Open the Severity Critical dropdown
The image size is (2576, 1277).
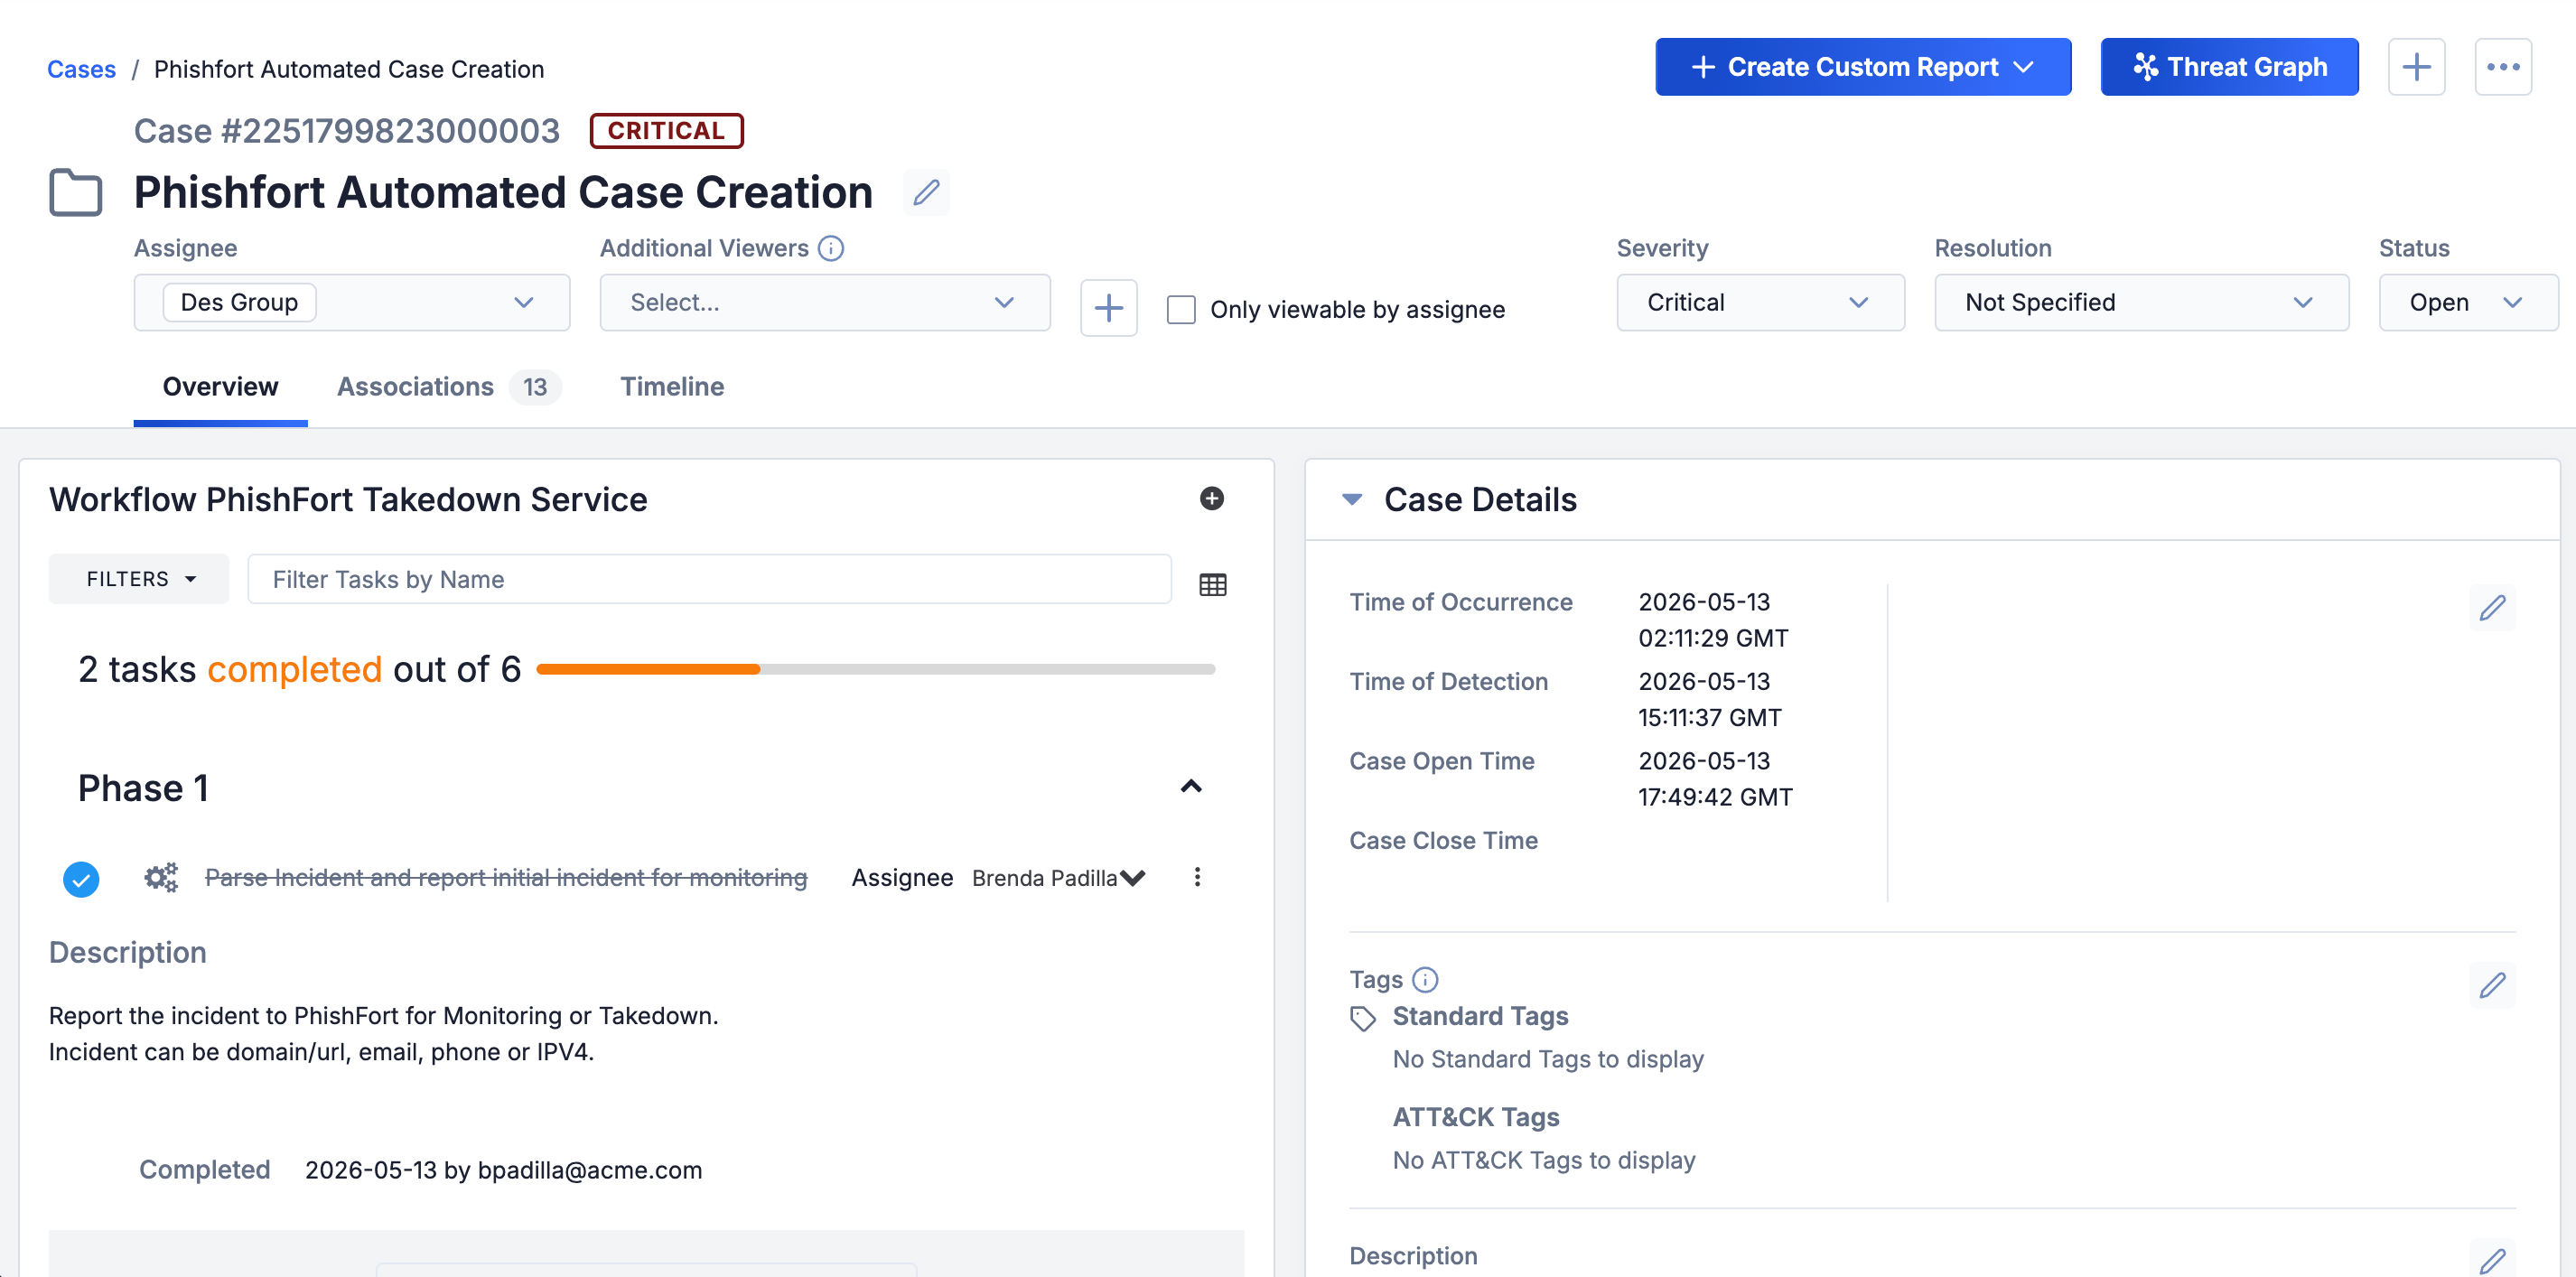(x=1760, y=302)
